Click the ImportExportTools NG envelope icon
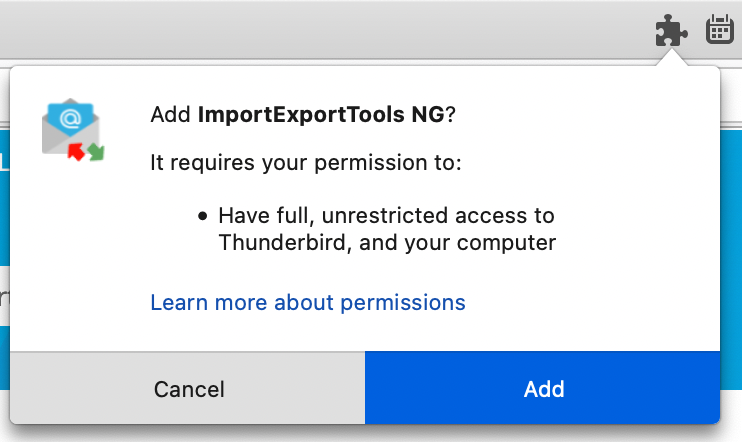 [73, 129]
